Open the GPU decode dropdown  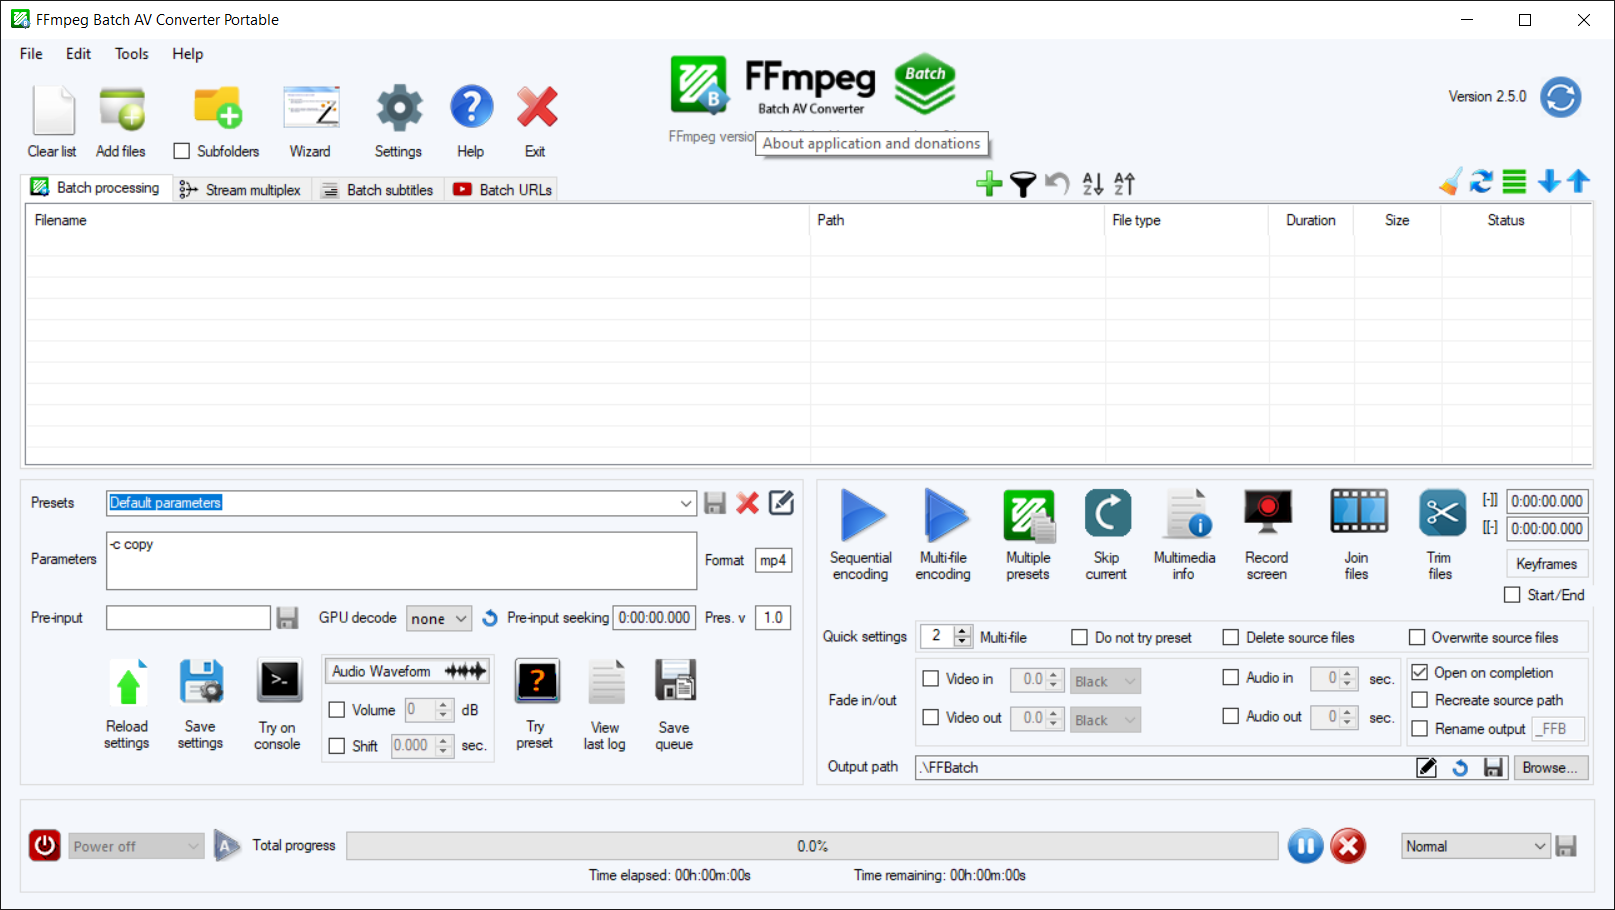(440, 618)
